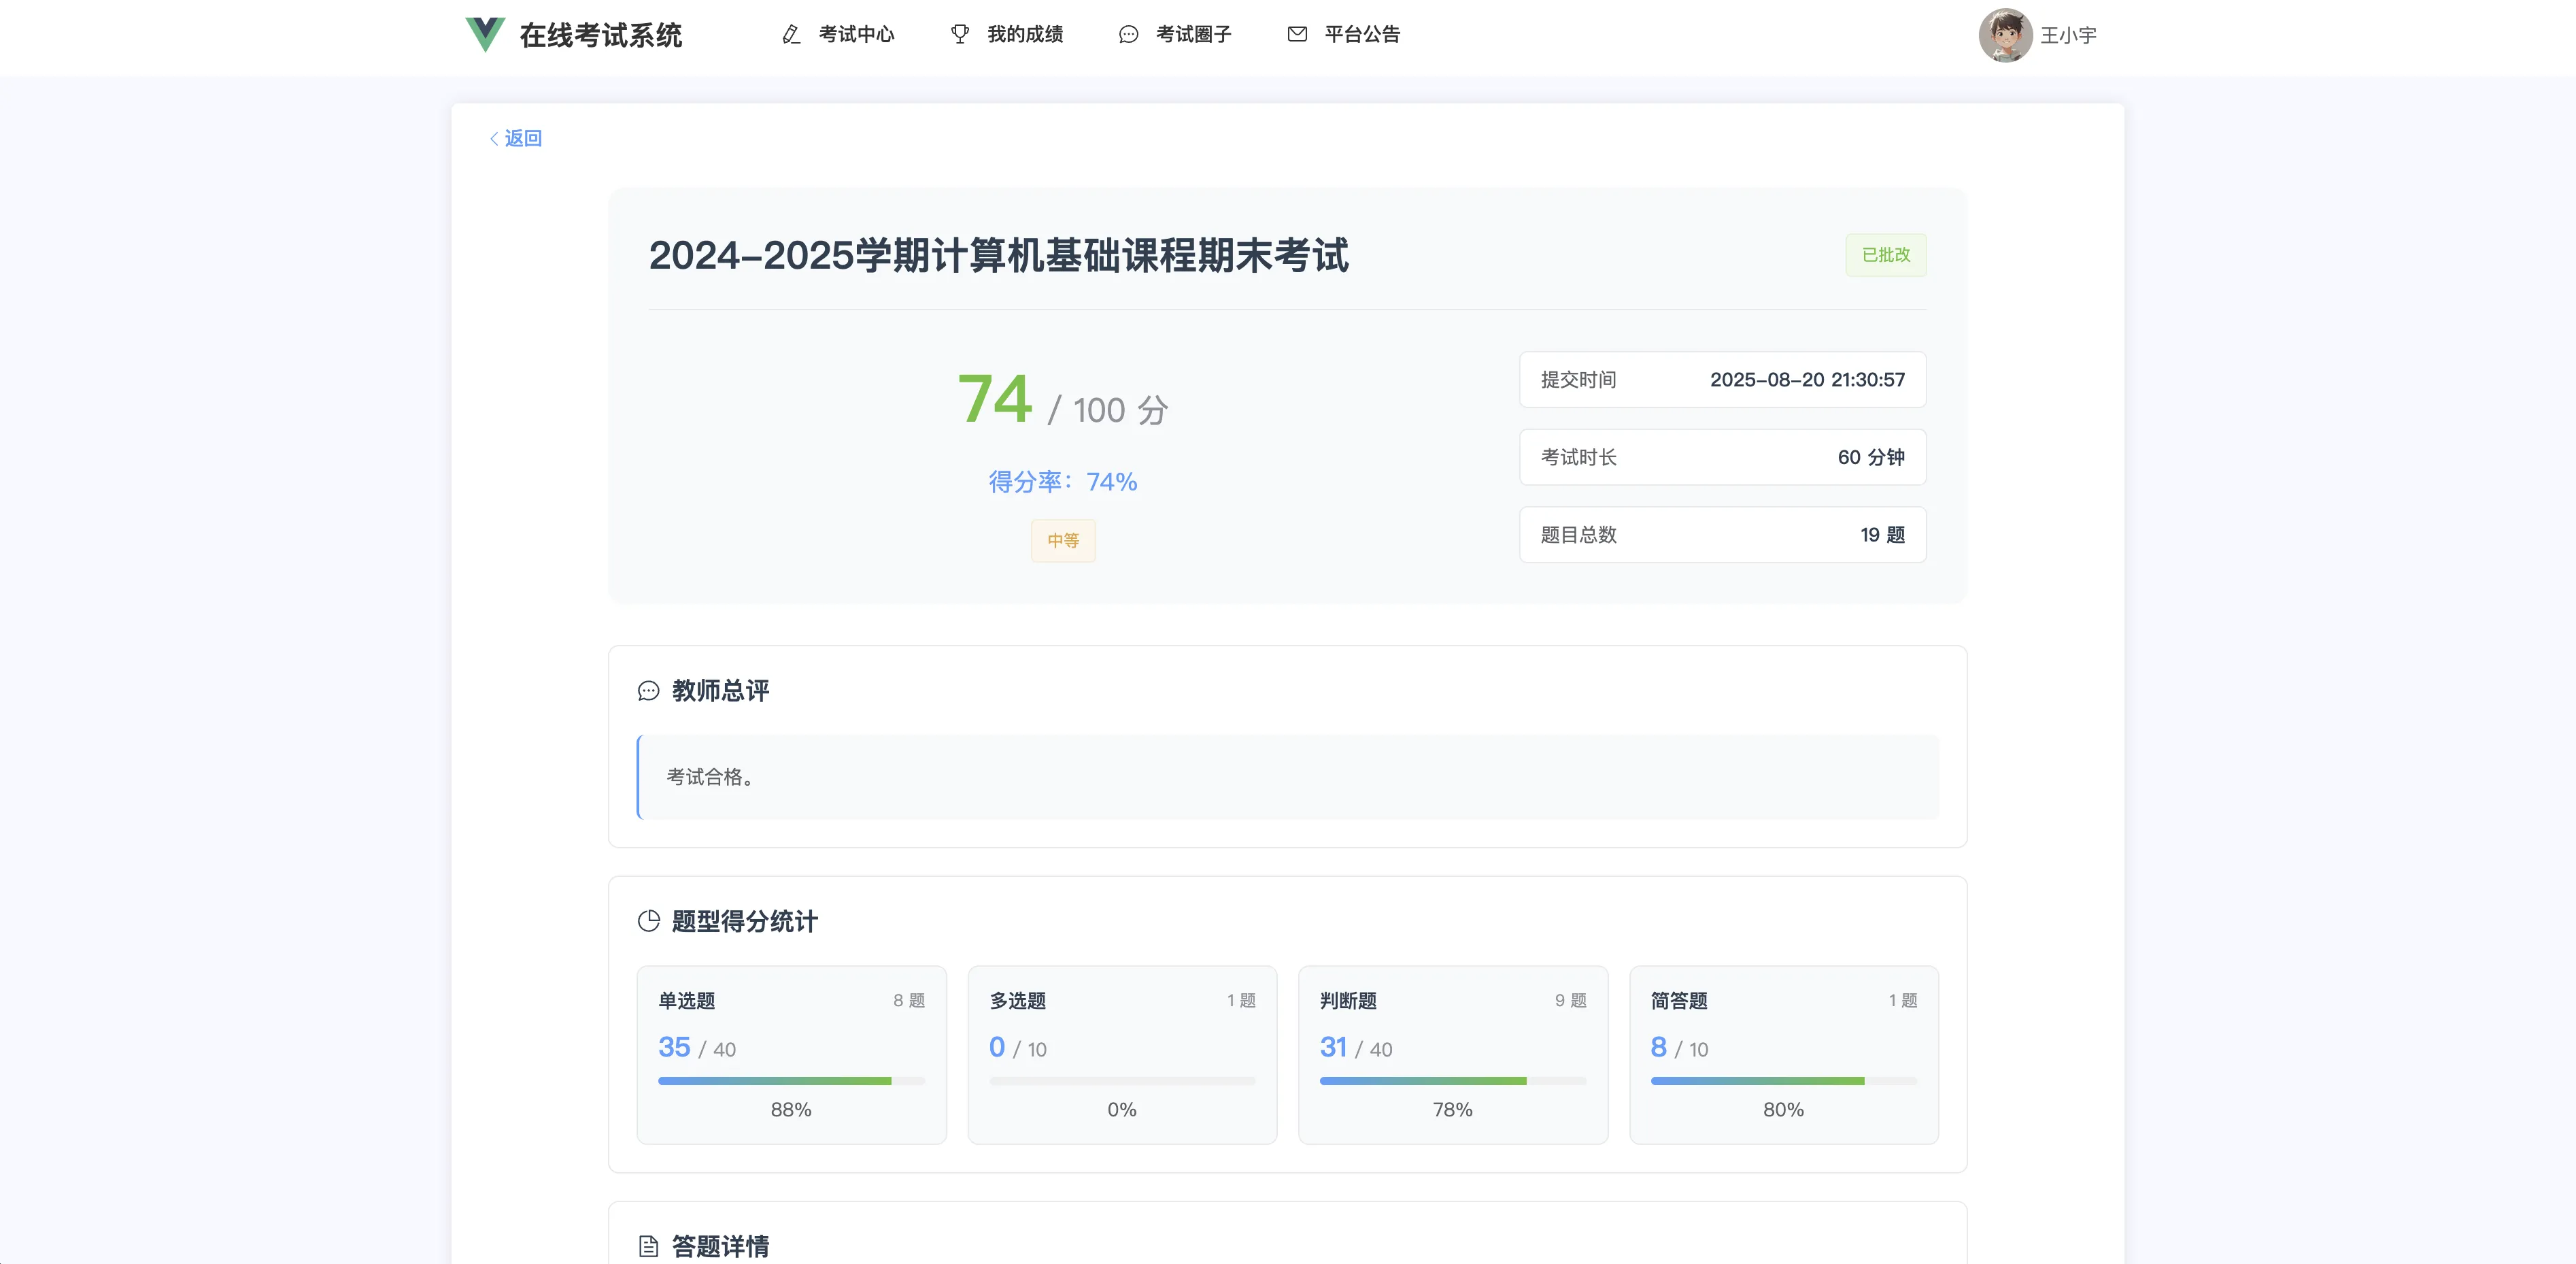Click the document icon next to 答题详情
This screenshot has width=2576, height=1264.
(649, 1246)
